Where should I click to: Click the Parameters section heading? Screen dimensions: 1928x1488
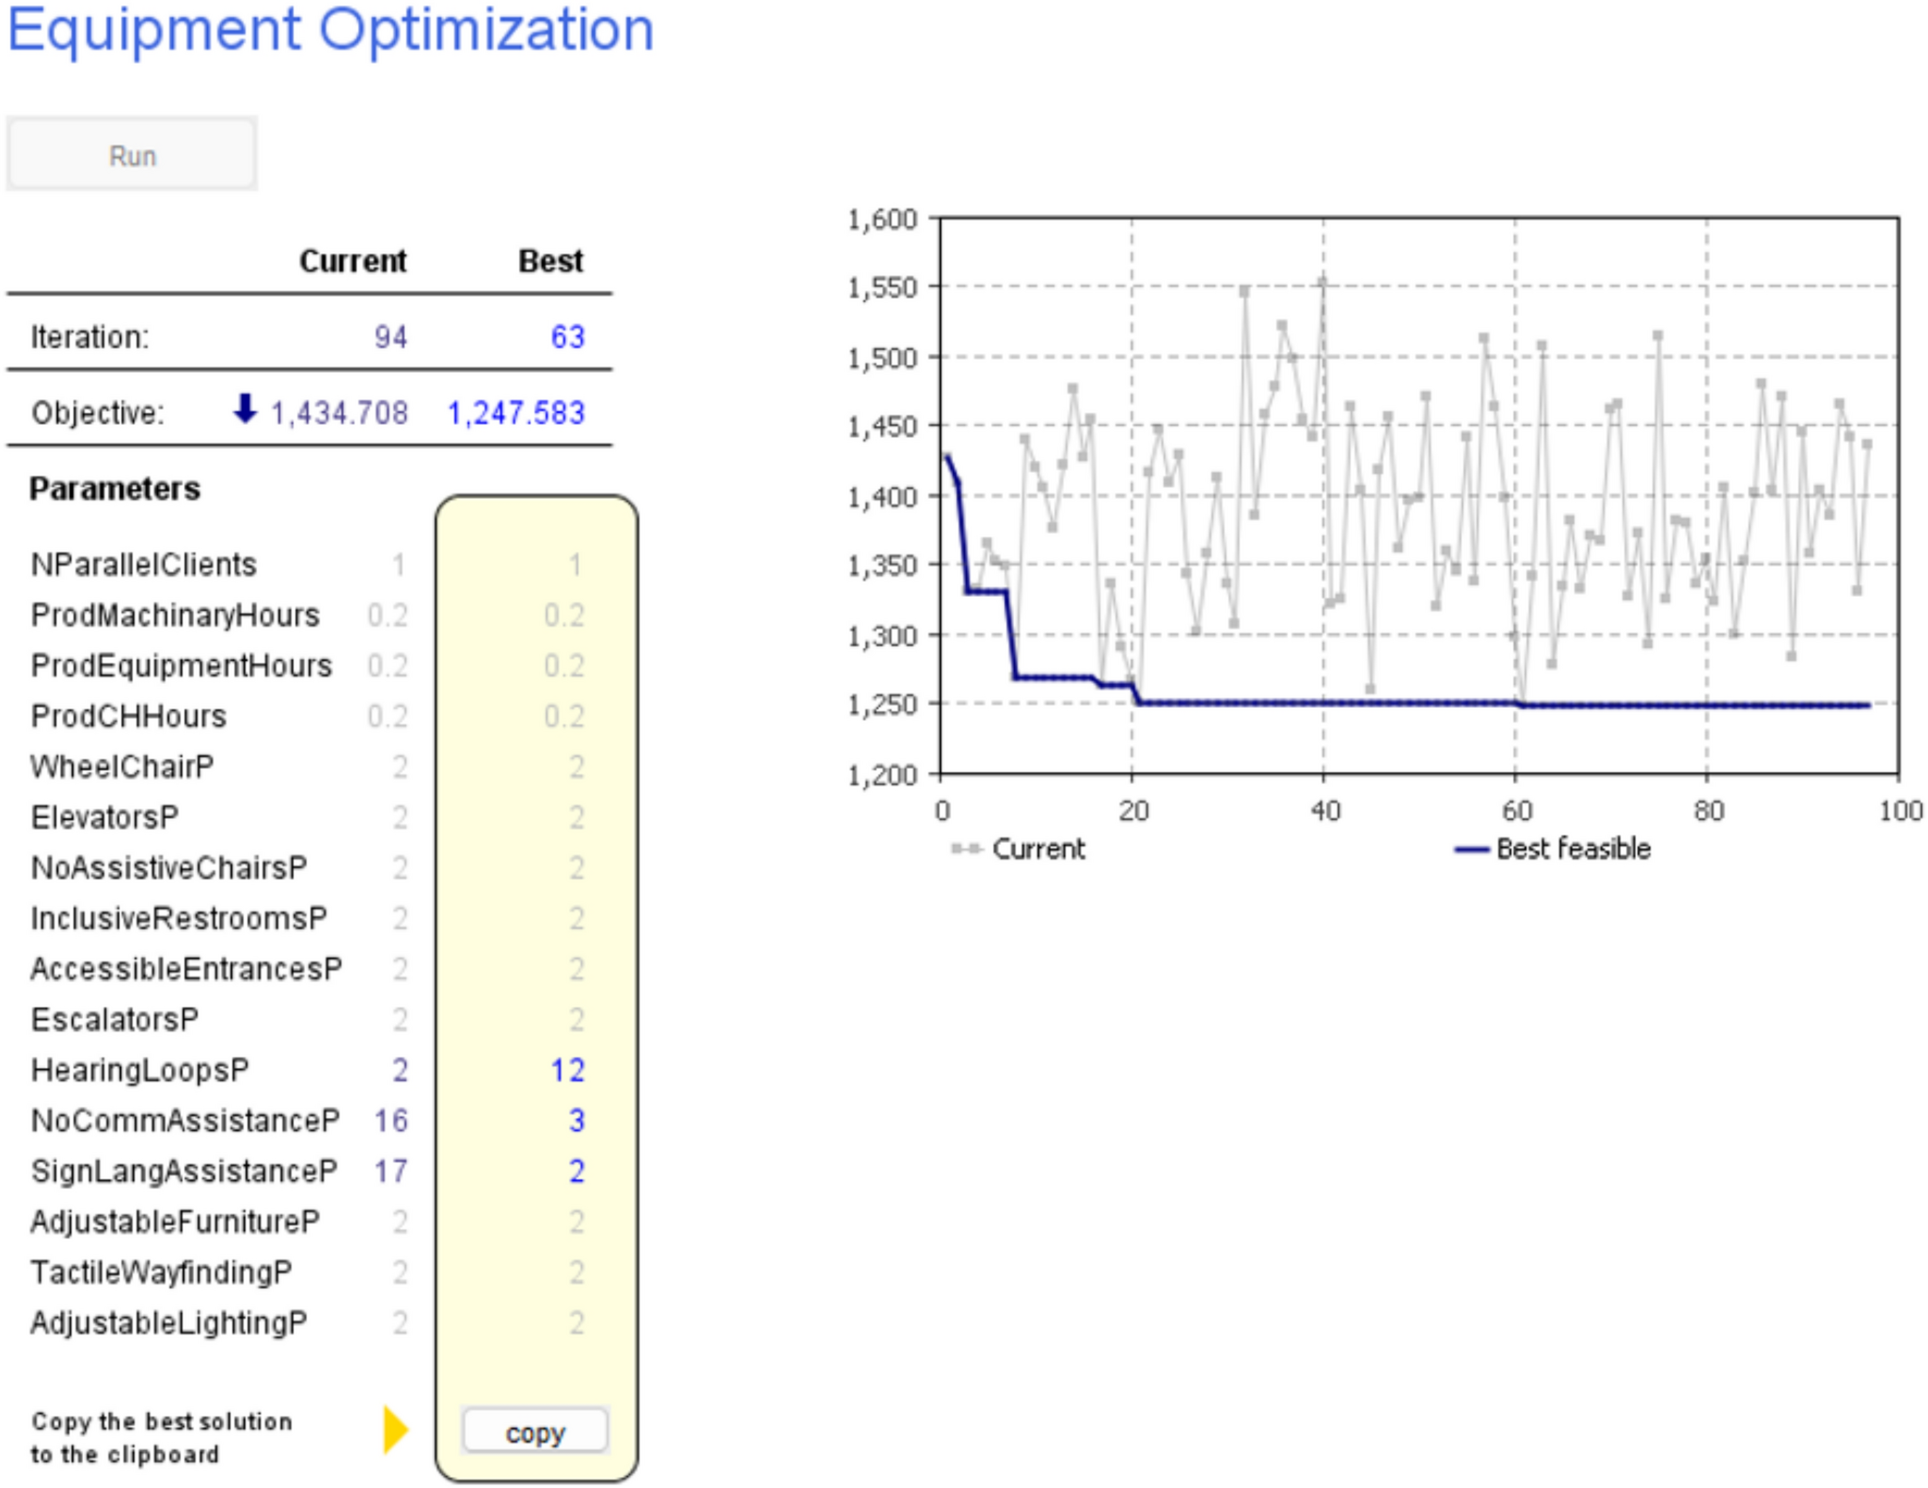(x=115, y=489)
